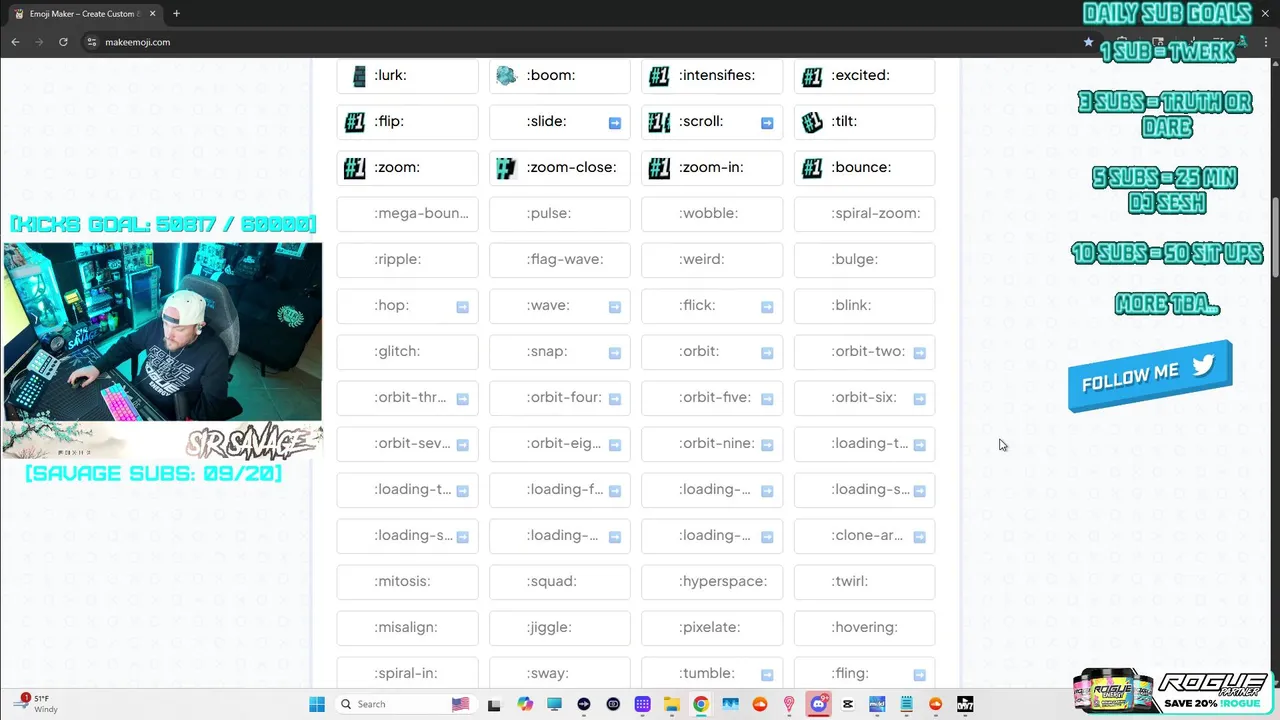Select the :bulge: text label
The width and height of the screenshot is (1280, 720).
click(854, 259)
